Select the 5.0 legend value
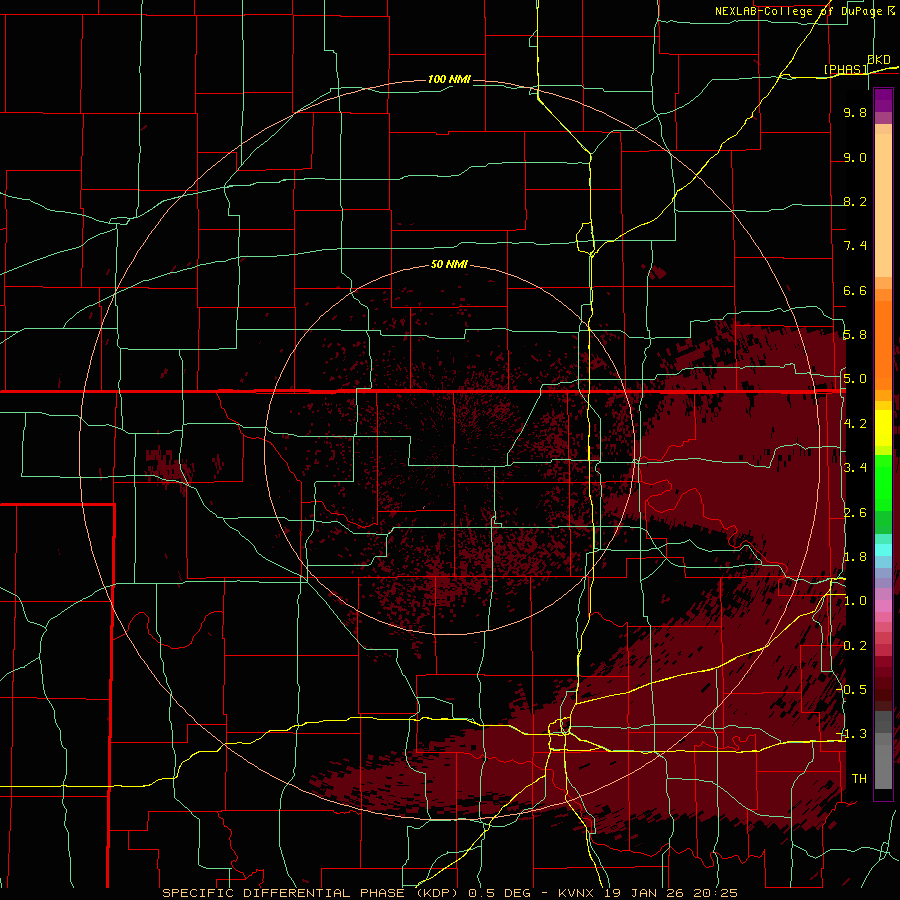Viewport: 900px width, 900px height. pyautogui.click(x=855, y=379)
